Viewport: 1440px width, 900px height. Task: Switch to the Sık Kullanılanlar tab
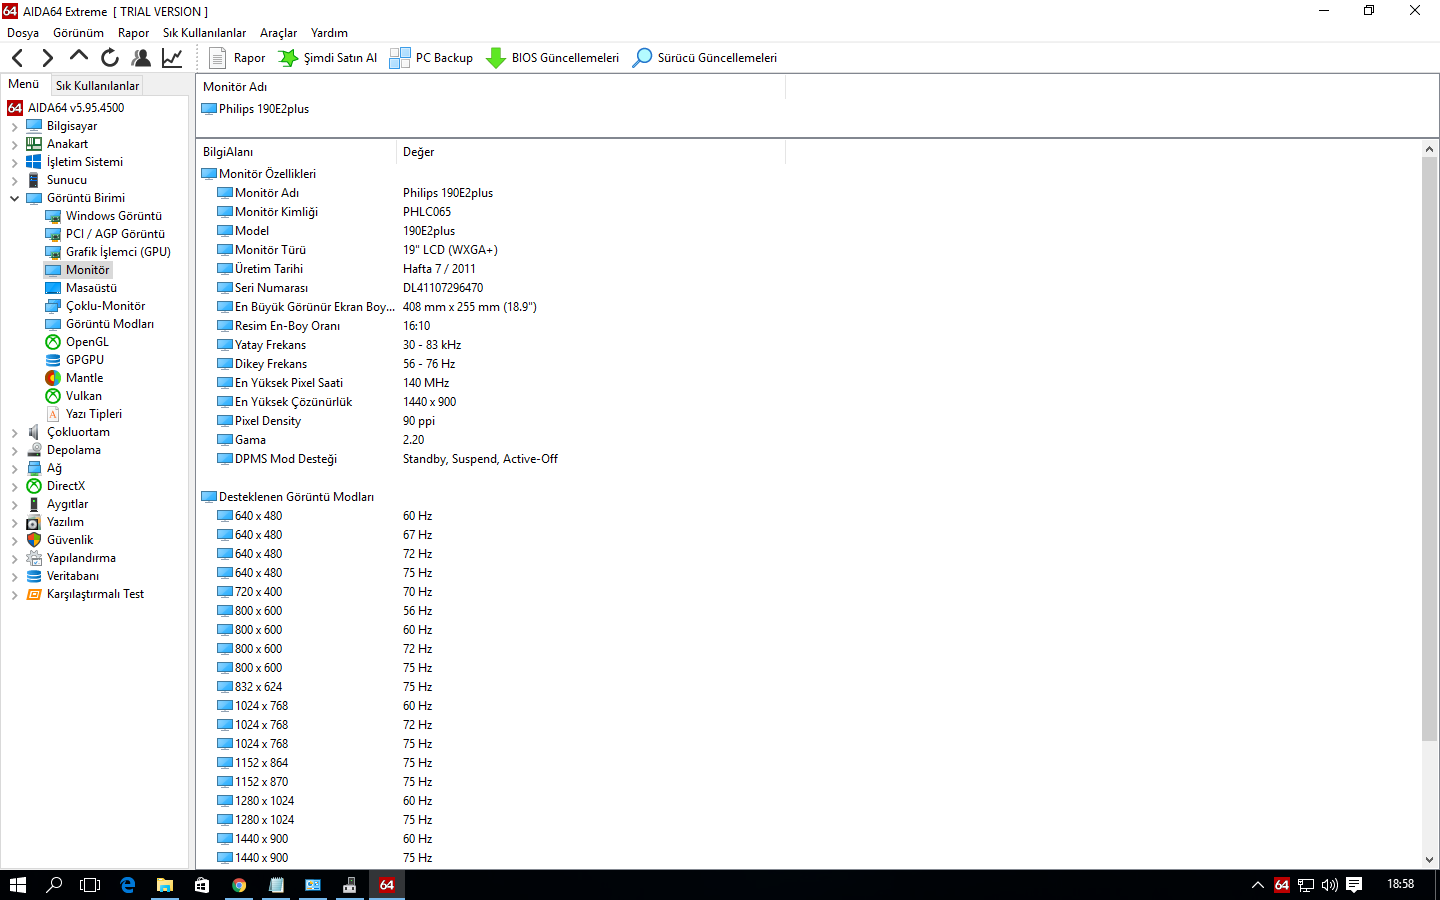tap(97, 86)
